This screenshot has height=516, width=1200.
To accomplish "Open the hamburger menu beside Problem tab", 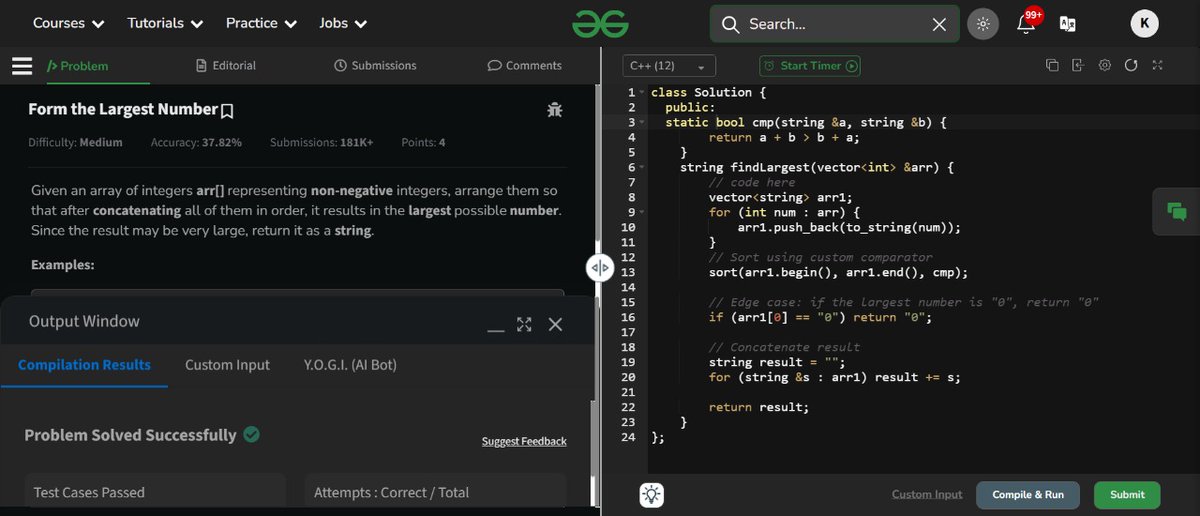I will 23,66.
